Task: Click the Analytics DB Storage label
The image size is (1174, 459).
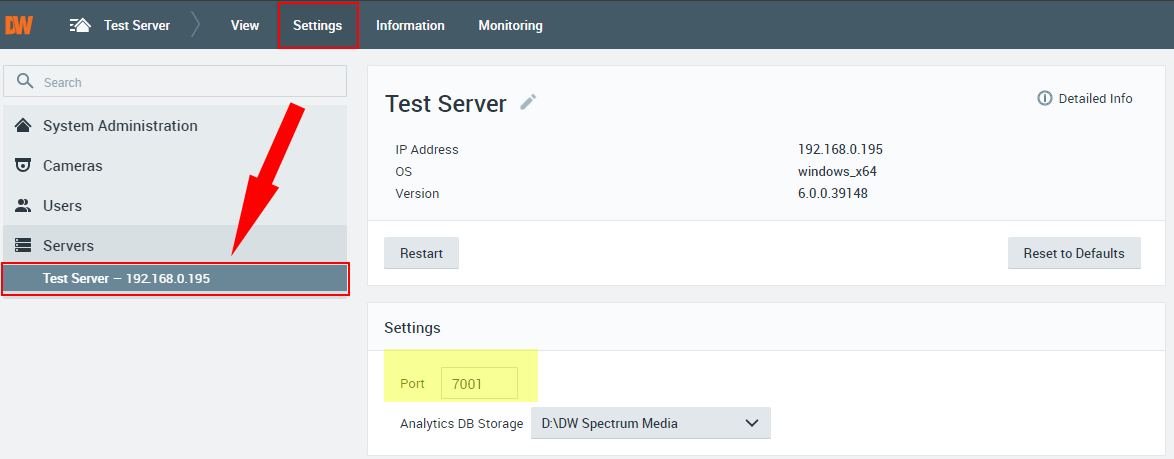Action: [462, 423]
